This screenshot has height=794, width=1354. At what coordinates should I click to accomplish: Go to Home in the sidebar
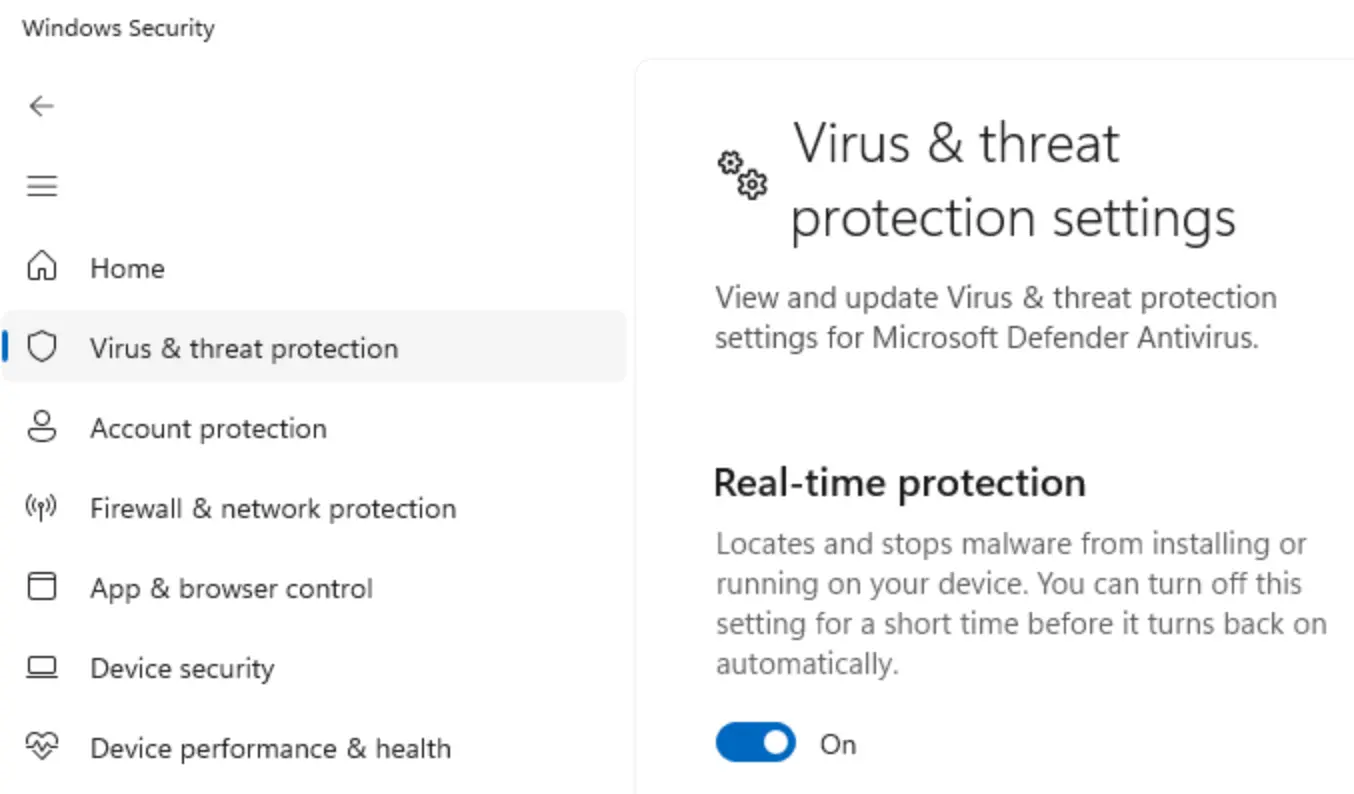pyautogui.click(x=127, y=268)
